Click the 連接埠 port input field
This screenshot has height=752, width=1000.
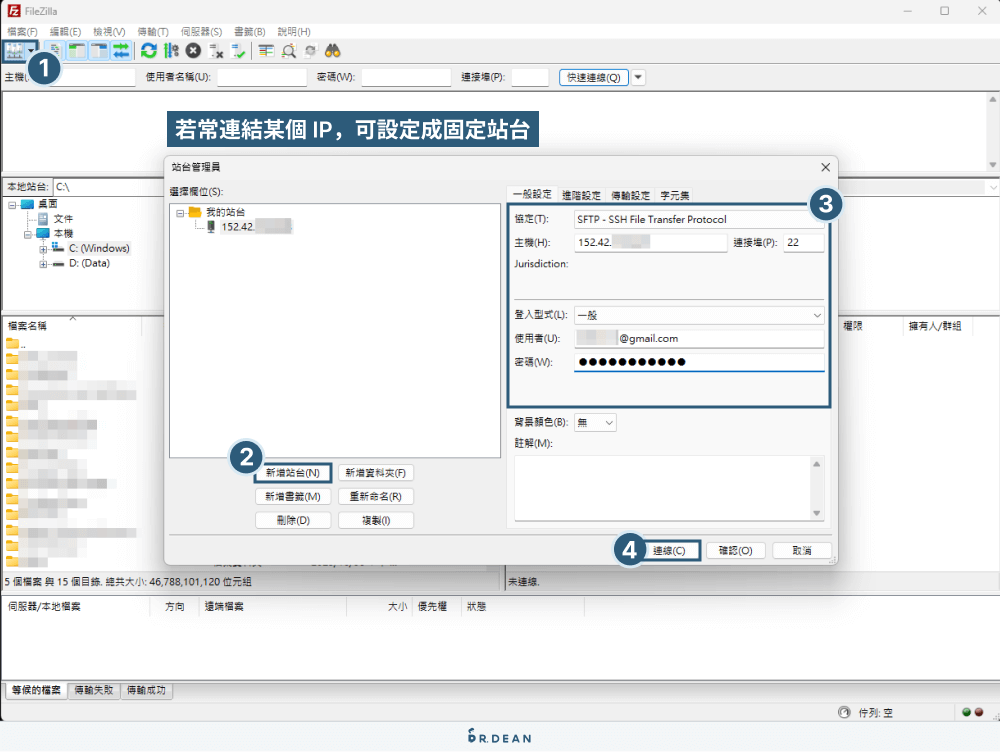click(x=803, y=241)
